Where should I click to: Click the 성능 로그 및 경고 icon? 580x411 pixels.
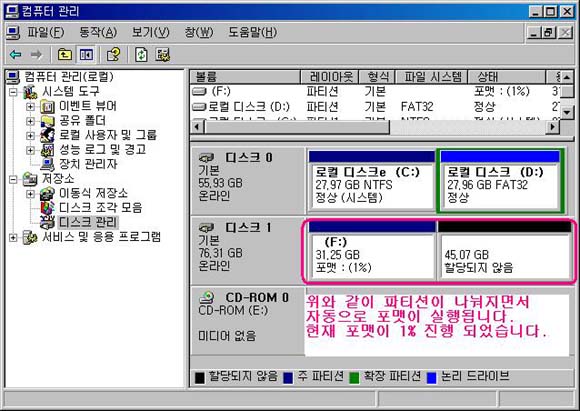click(x=47, y=150)
